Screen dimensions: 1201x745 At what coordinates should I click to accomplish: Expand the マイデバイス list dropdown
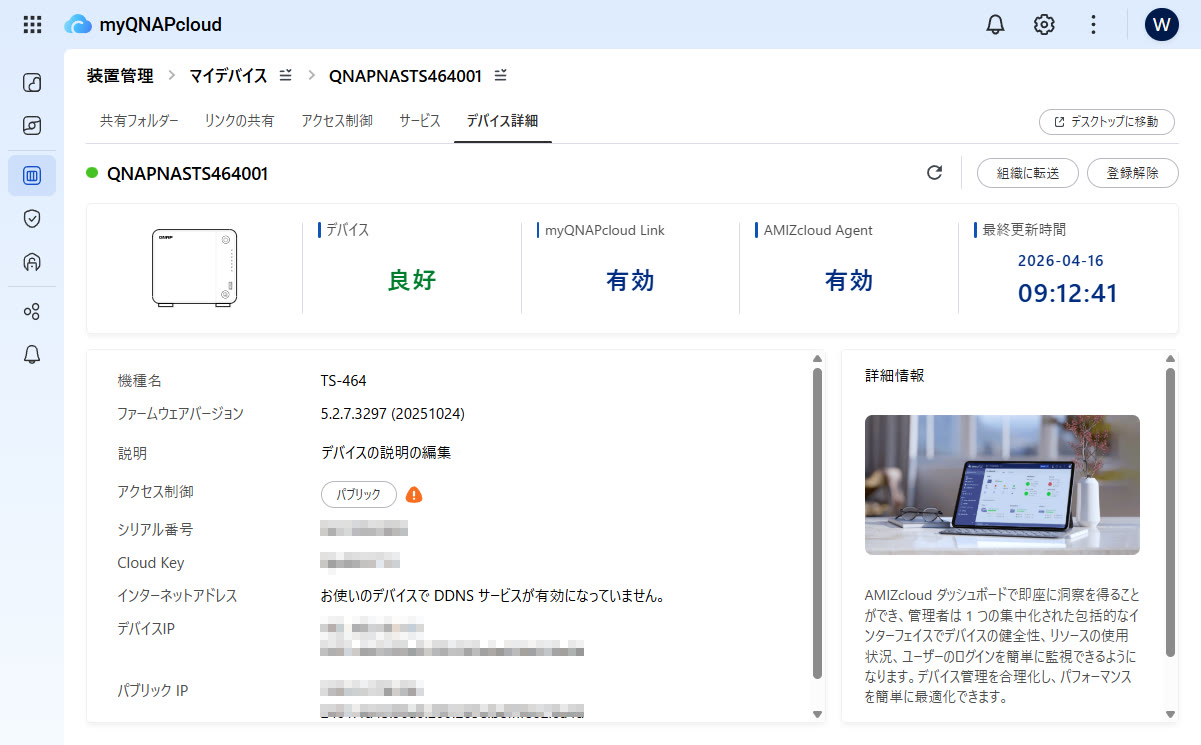click(286, 76)
